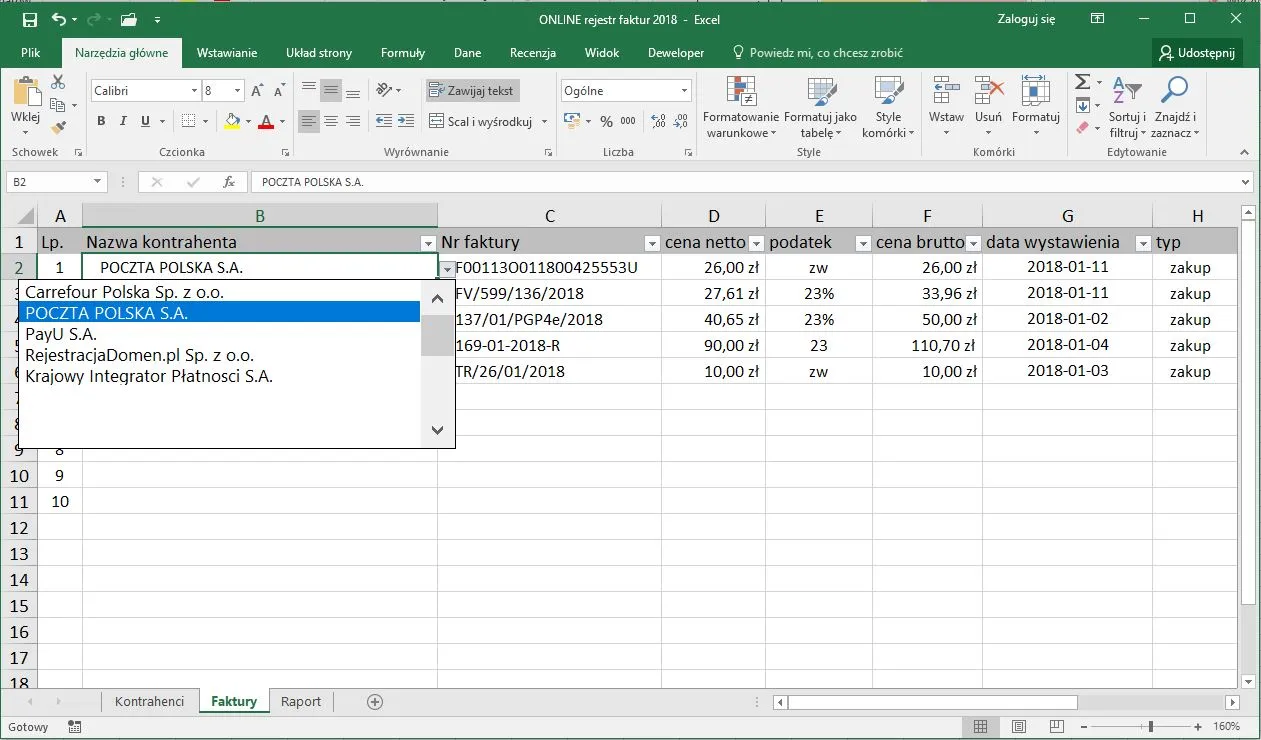Click the percent style icon
This screenshot has height=740, width=1261.
(606, 121)
